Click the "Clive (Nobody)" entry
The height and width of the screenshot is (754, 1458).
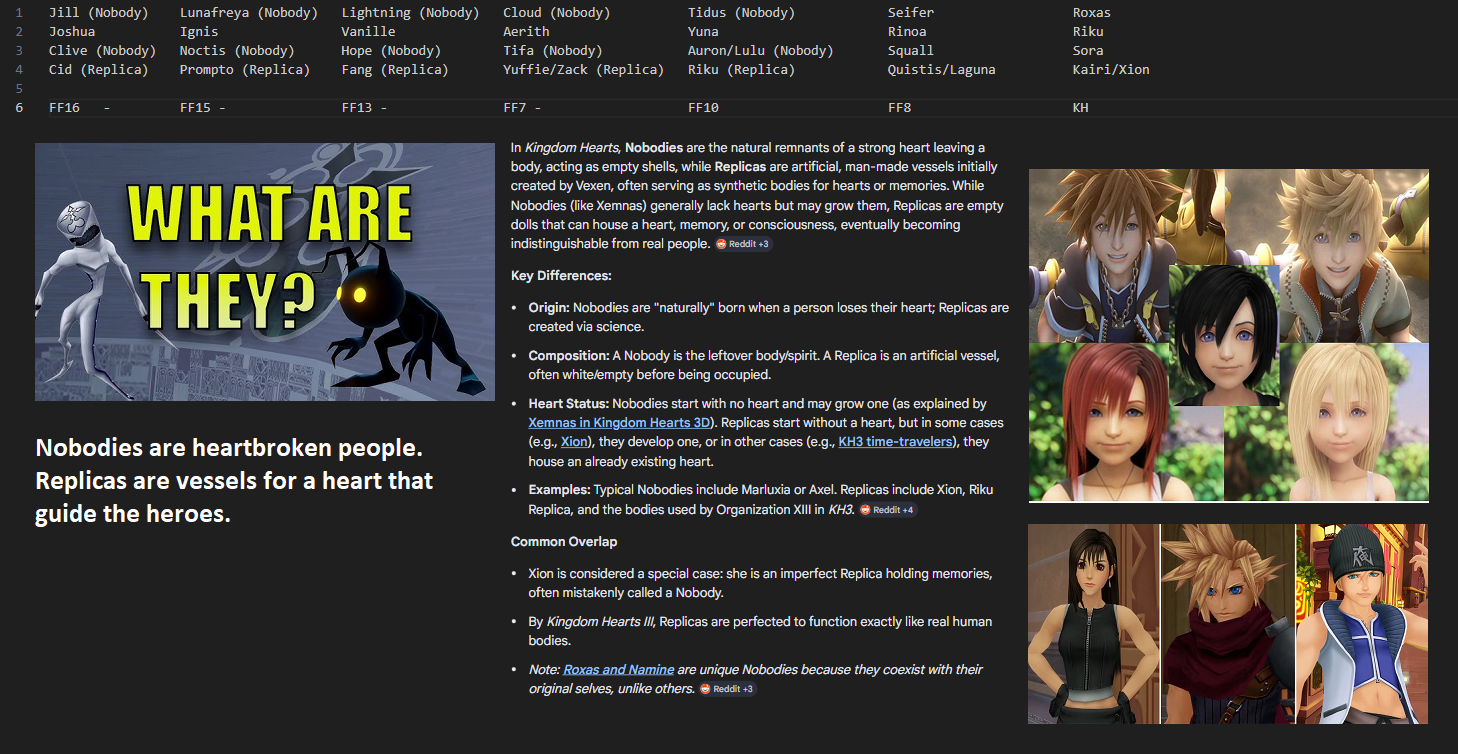(x=102, y=51)
